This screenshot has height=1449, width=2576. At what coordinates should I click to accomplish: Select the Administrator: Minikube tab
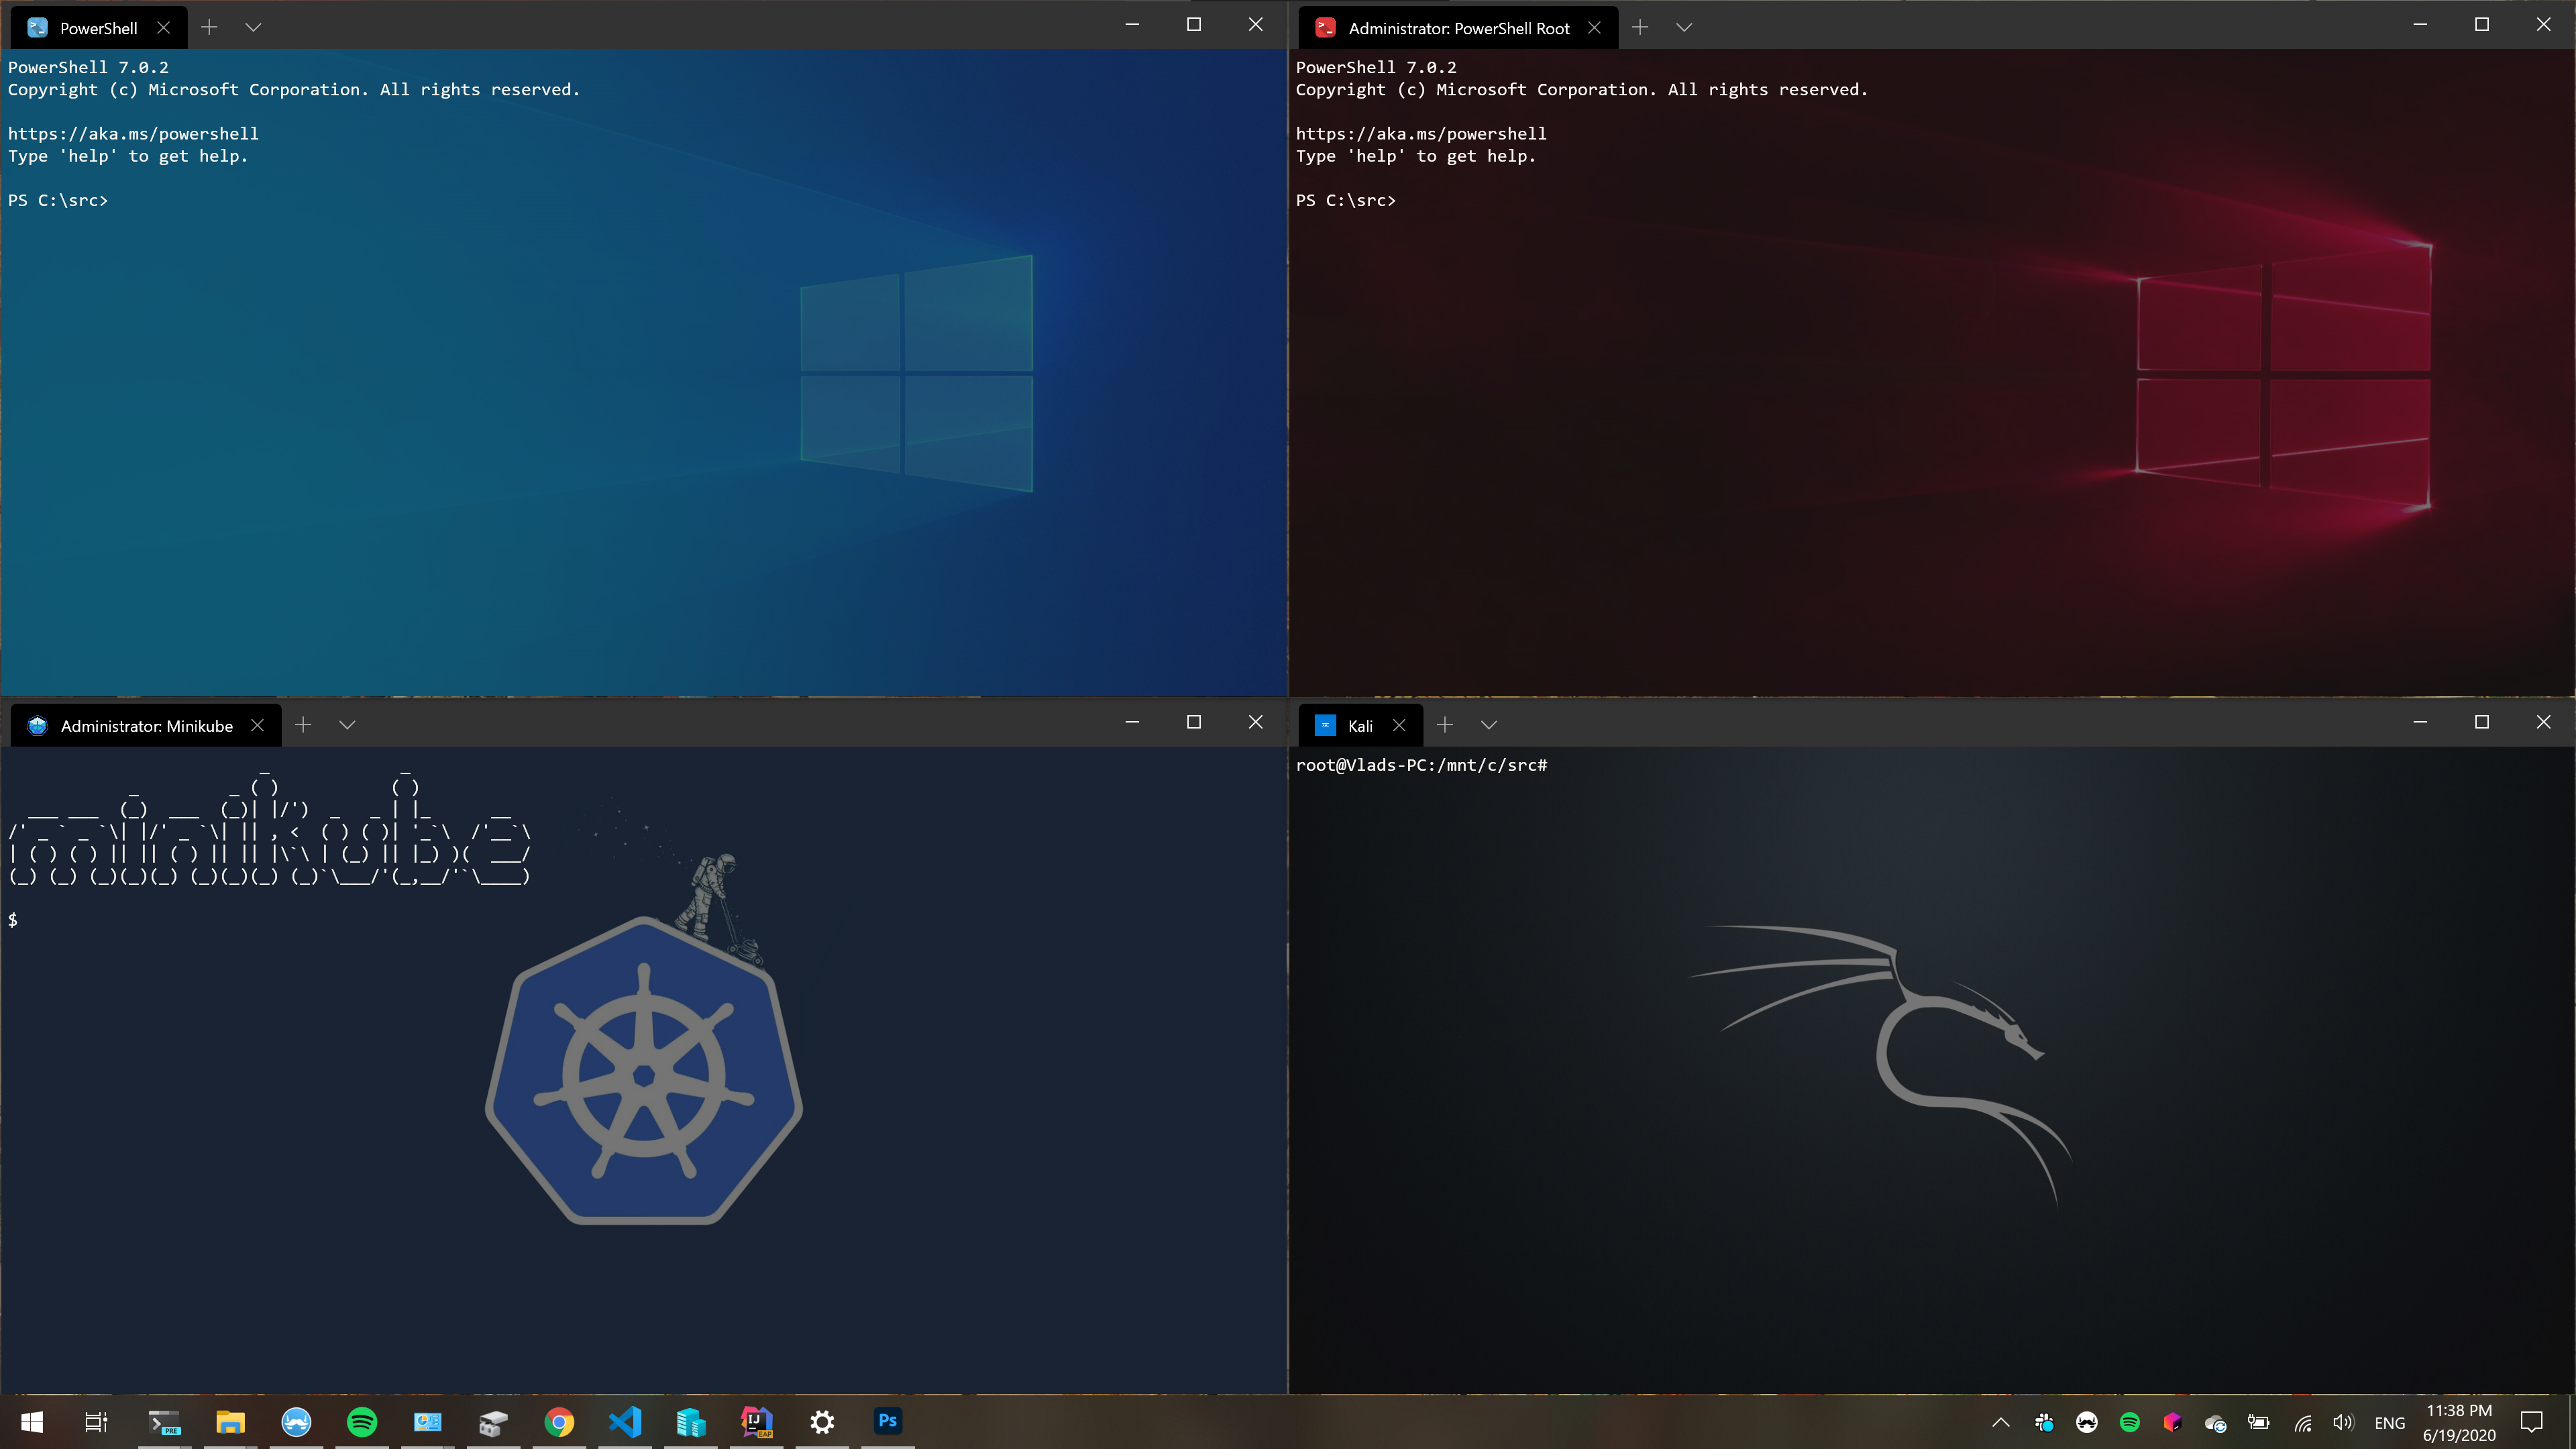click(x=145, y=726)
